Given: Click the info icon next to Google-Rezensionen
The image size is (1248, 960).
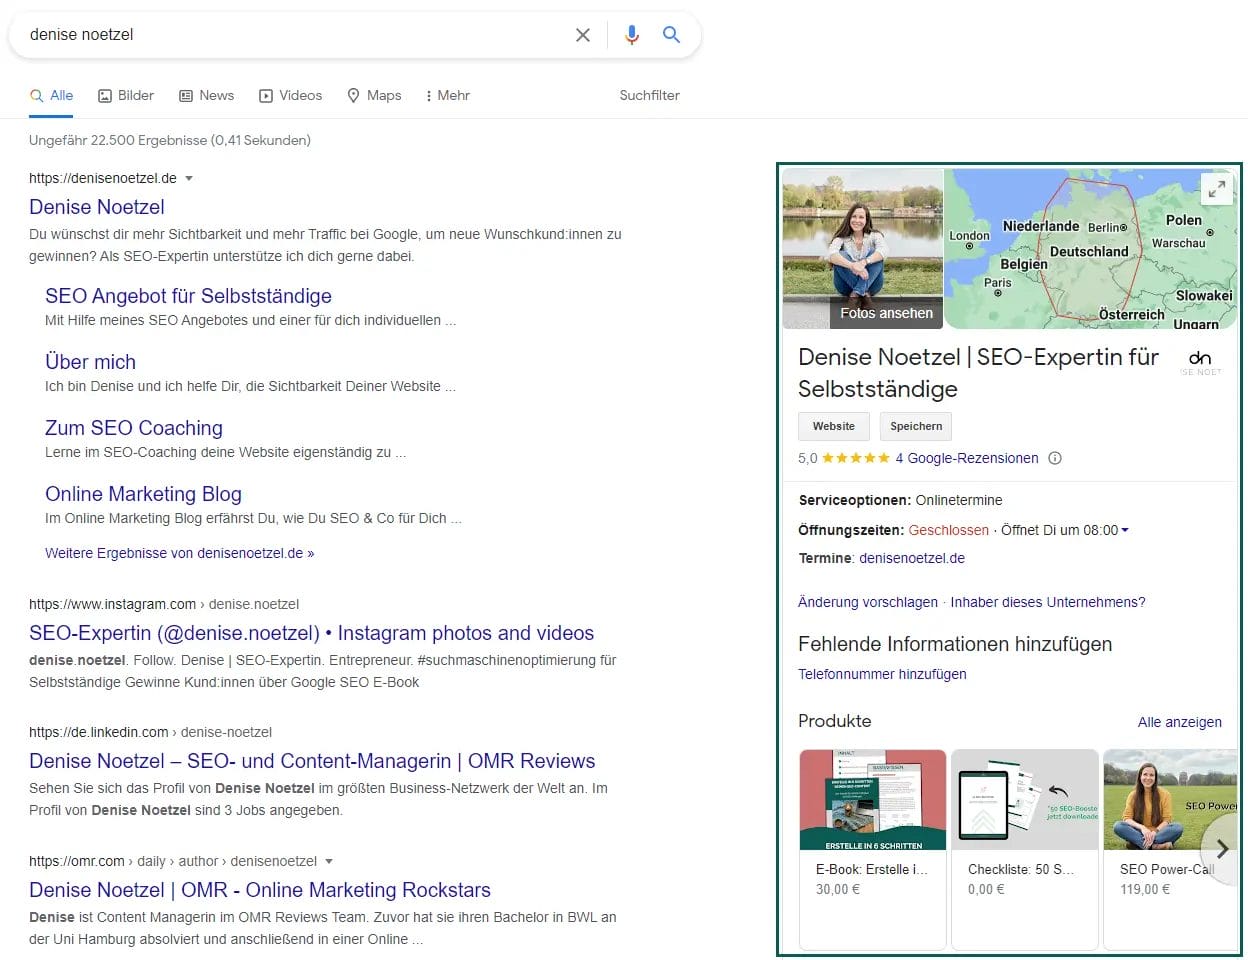Looking at the screenshot, I should (1055, 458).
